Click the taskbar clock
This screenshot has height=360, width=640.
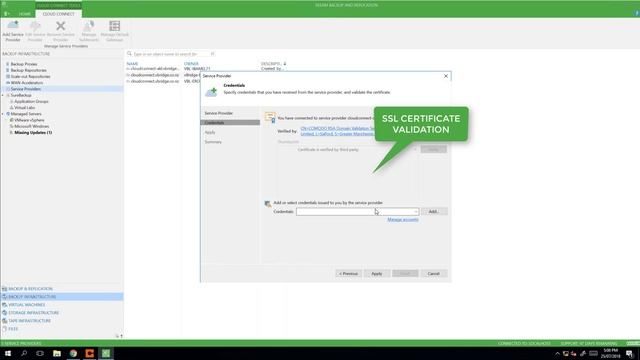tap(611, 353)
